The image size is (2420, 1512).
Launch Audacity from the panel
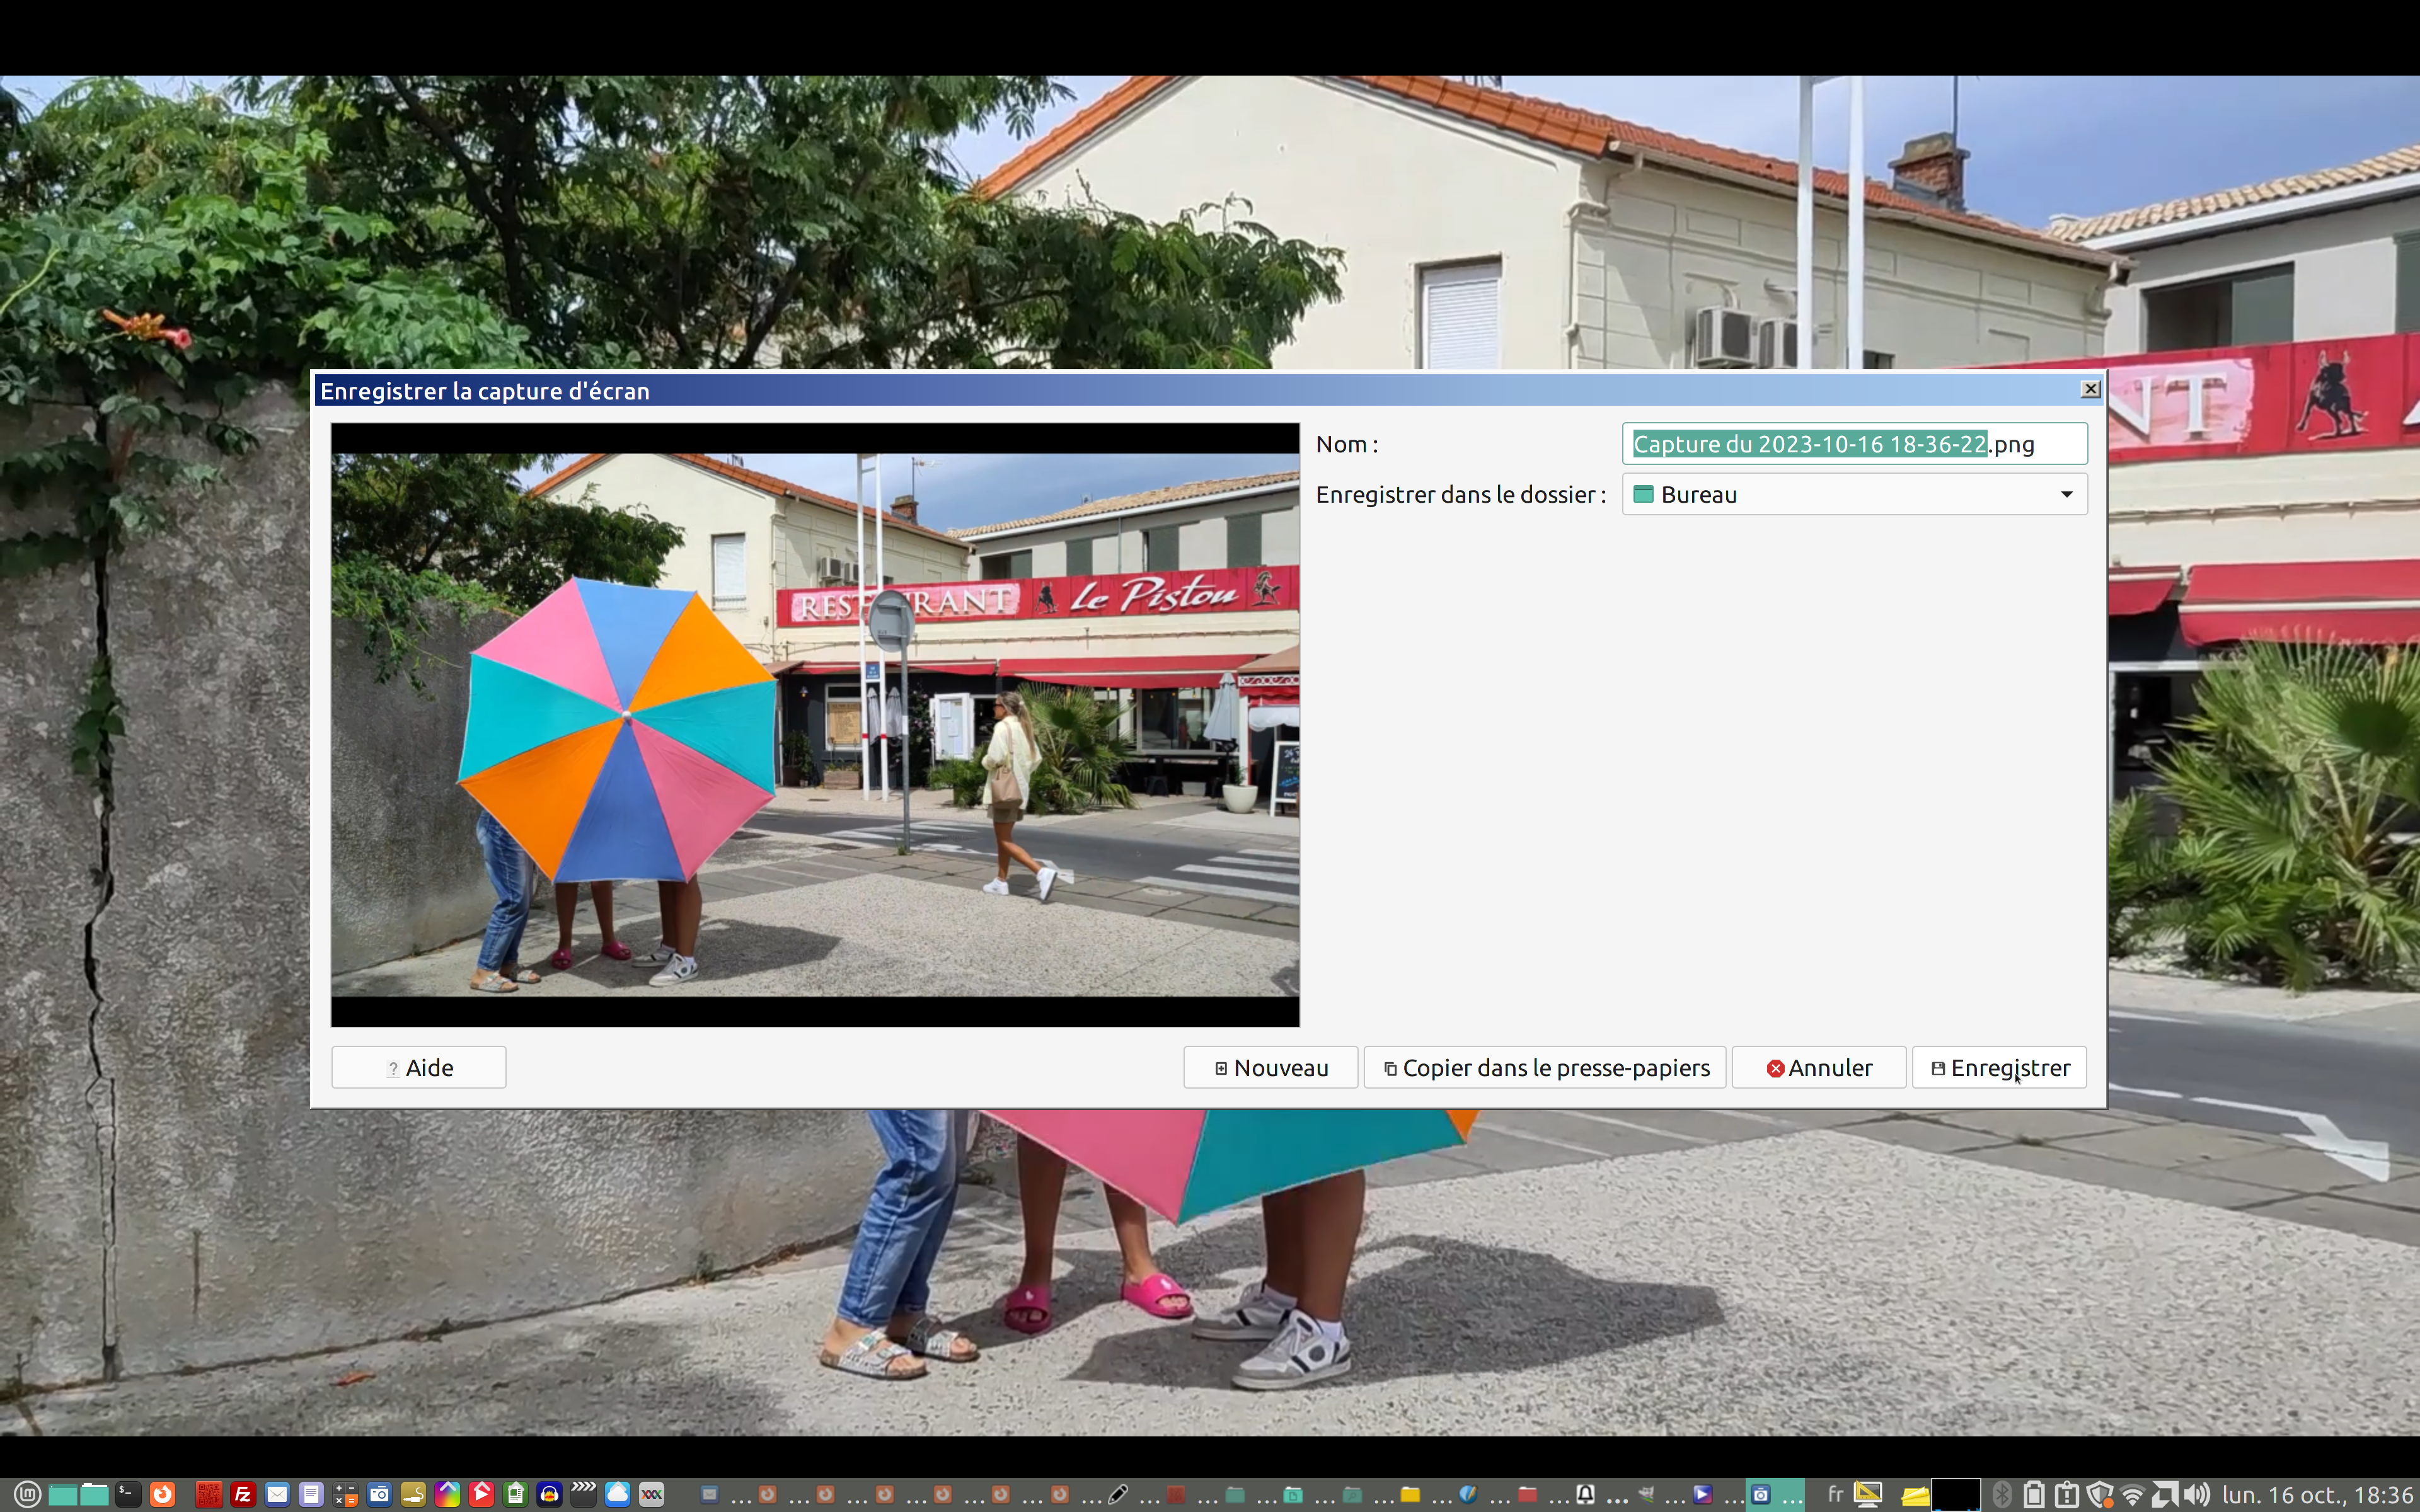pos(549,1494)
